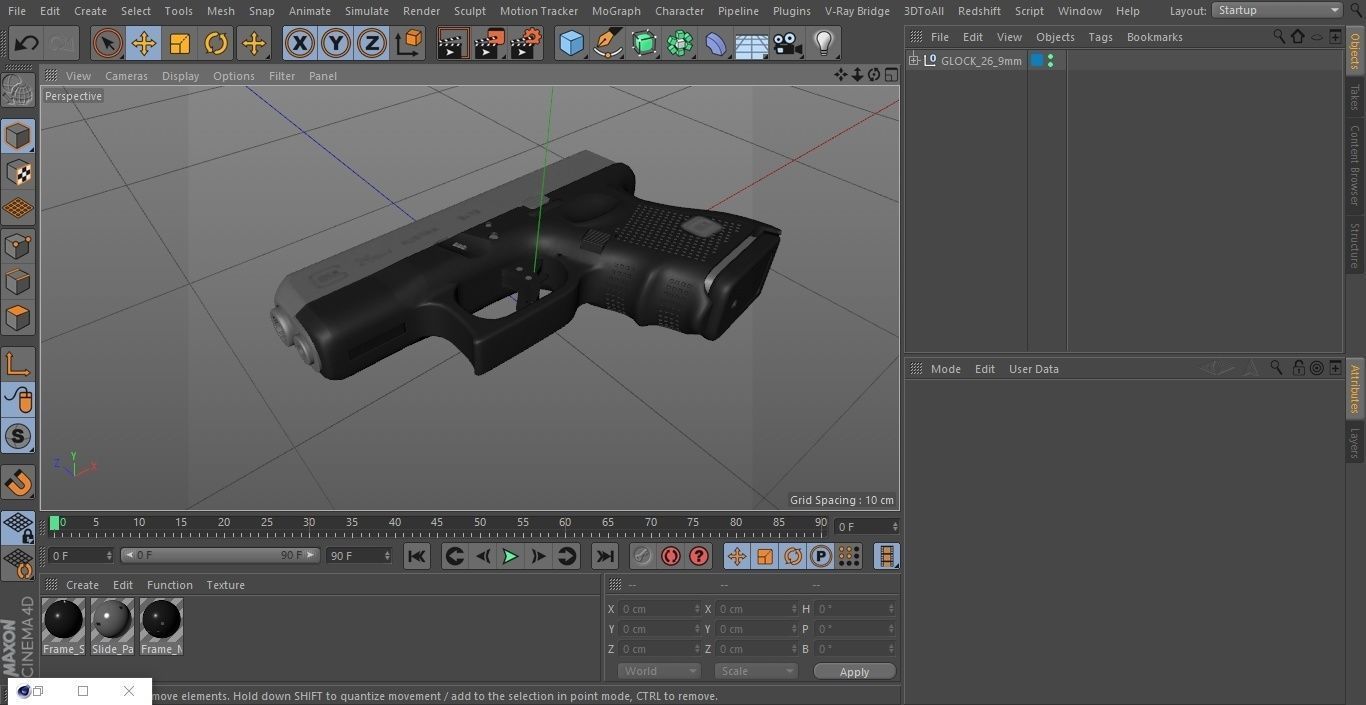Go to start of animation
Viewport: 1366px width, 705px height.
(417, 556)
